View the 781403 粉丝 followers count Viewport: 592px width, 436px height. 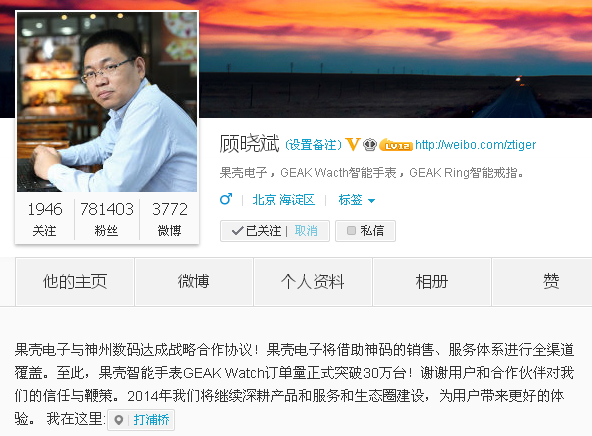click(x=107, y=219)
